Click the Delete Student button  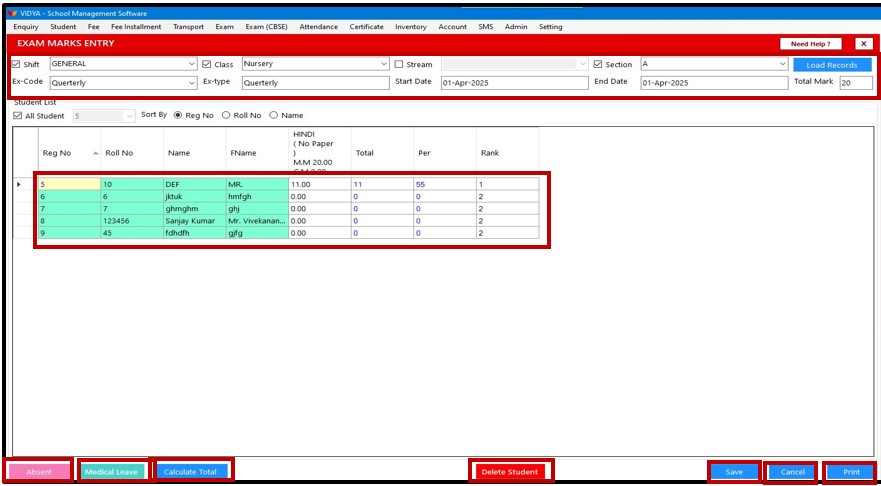click(510, 472)
